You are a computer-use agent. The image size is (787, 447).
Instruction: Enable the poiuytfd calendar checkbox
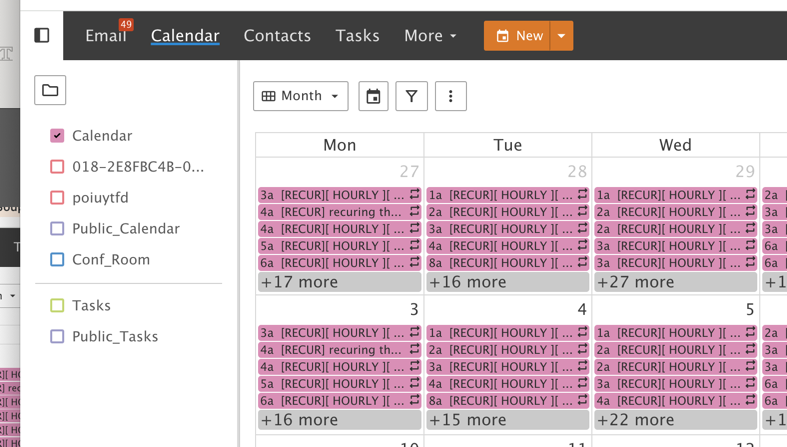pos(57,198)
